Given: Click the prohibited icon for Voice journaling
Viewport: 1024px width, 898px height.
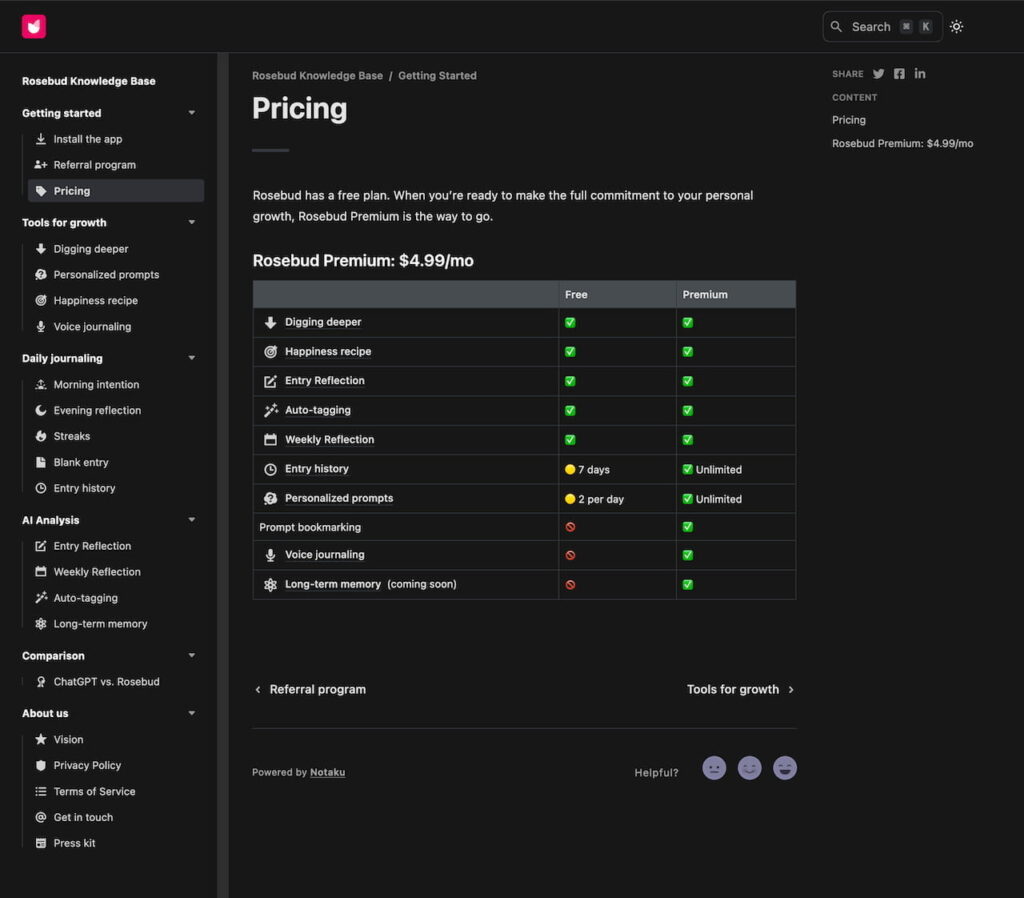Looking at the screenshot, I should [570, 555].
